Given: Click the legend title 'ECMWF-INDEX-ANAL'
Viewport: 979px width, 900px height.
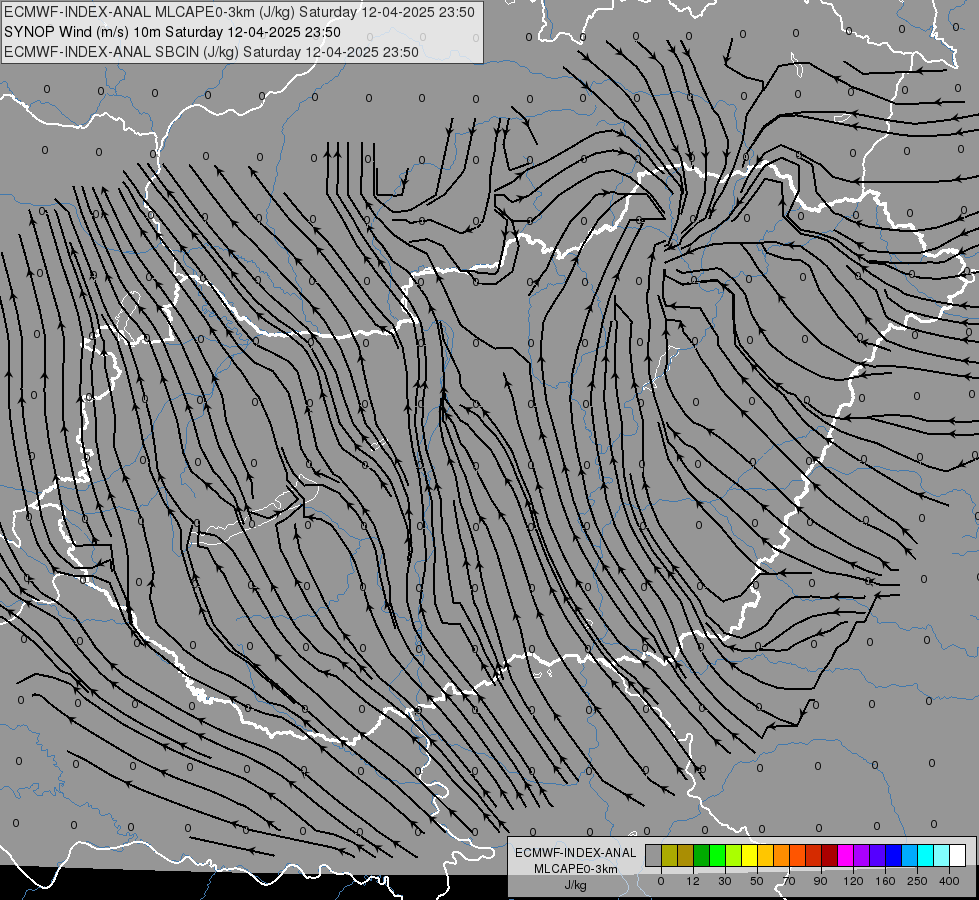Looking at the screenshot, I should [576, 853].
